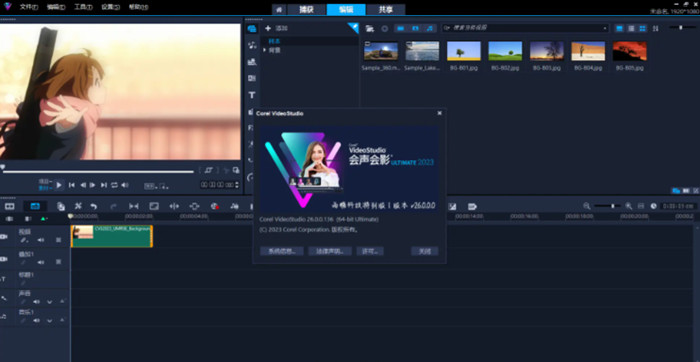The width and height of the screenshot is (700, 362).
Task: Open the Title (T) library category
Action: tap(252, 95)
